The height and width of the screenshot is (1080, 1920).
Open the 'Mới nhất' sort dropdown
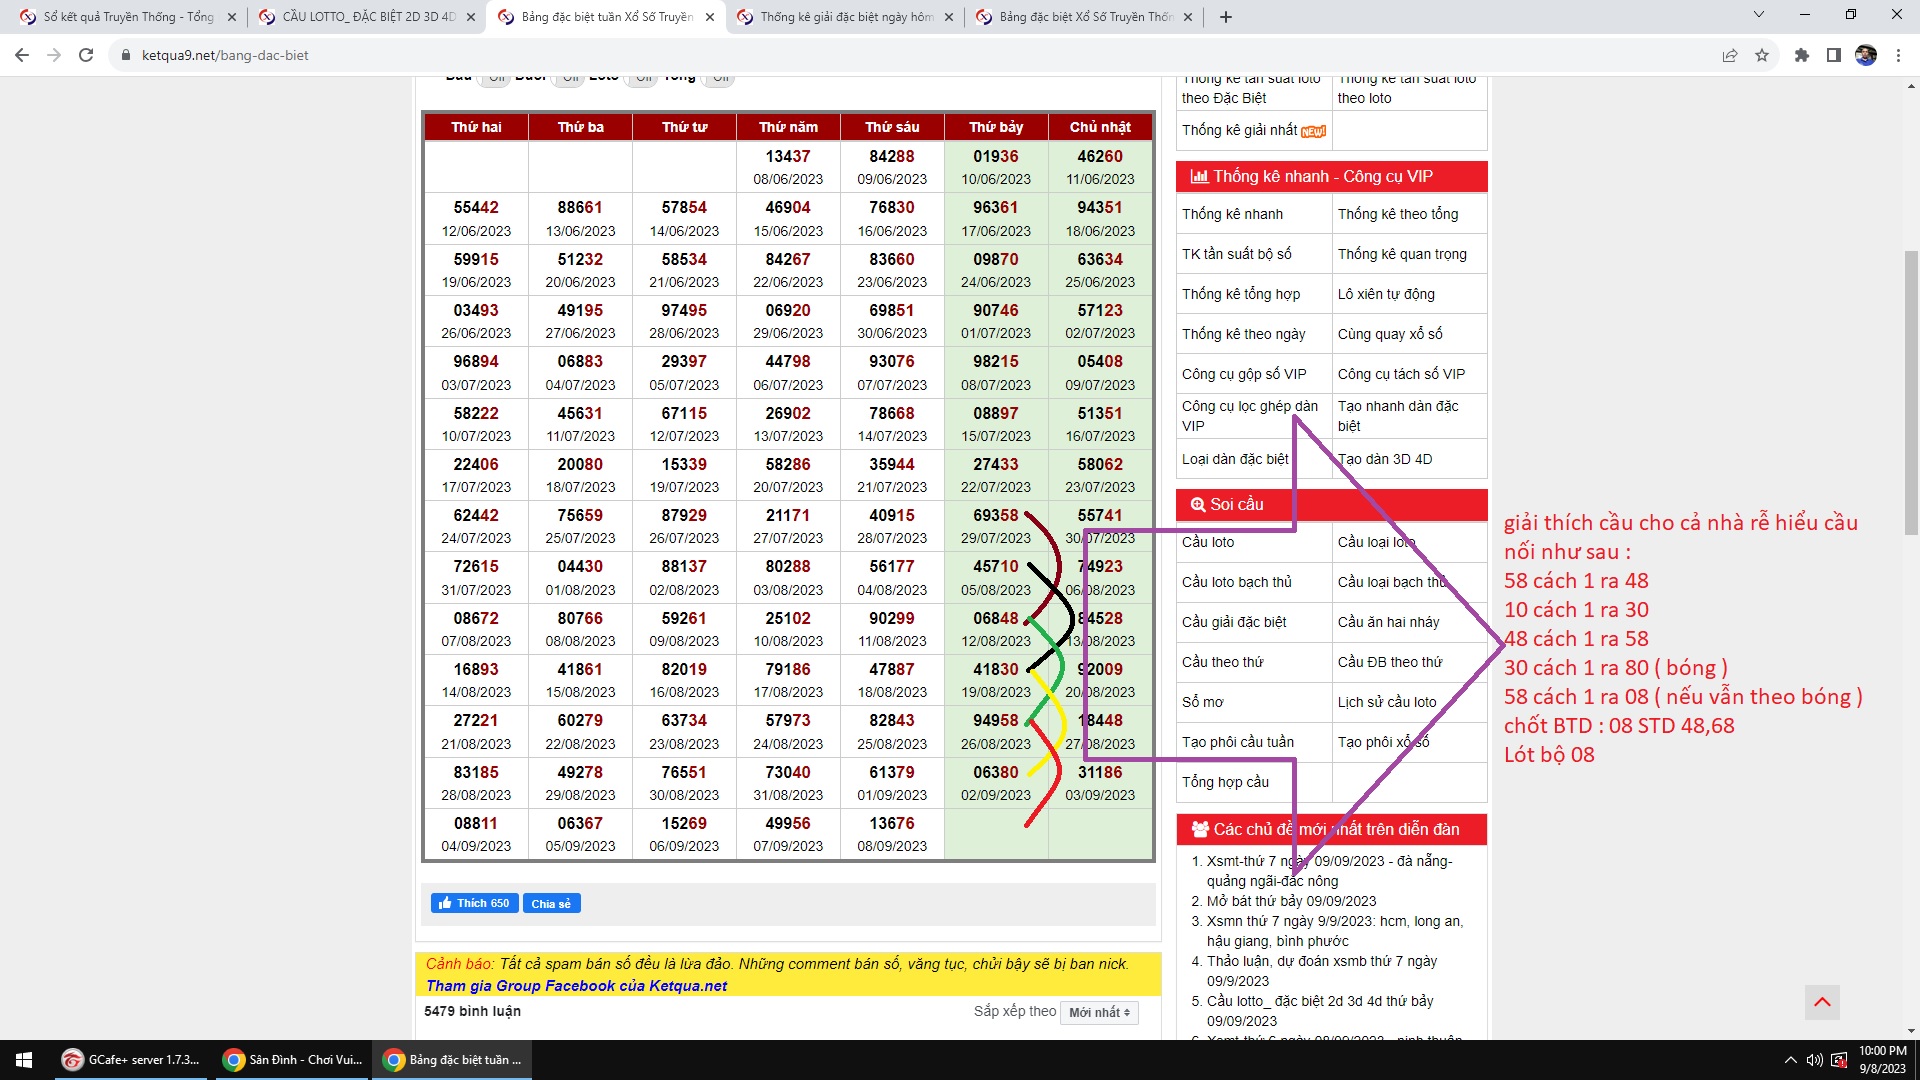(x=1099, y=1012)
